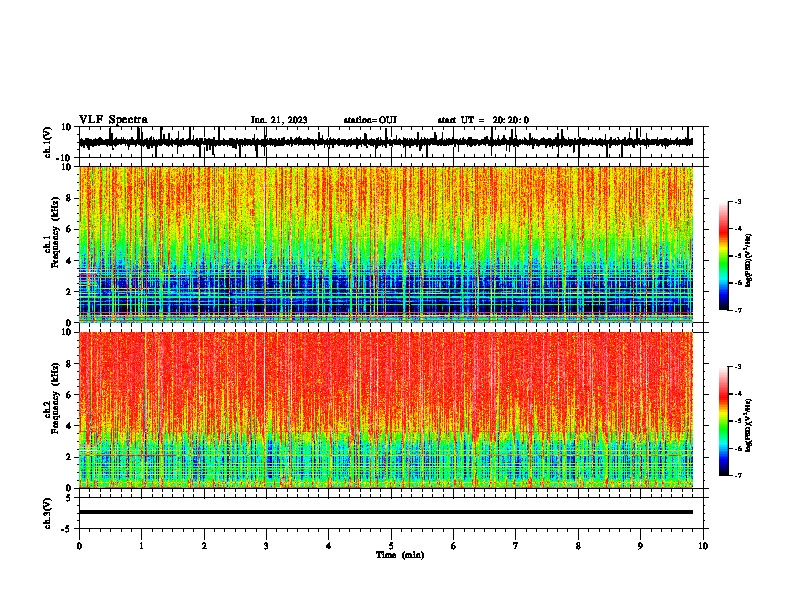Click the "ch.1(V)" axis label
Screen dimensions: 792x612
pos(47,142)
